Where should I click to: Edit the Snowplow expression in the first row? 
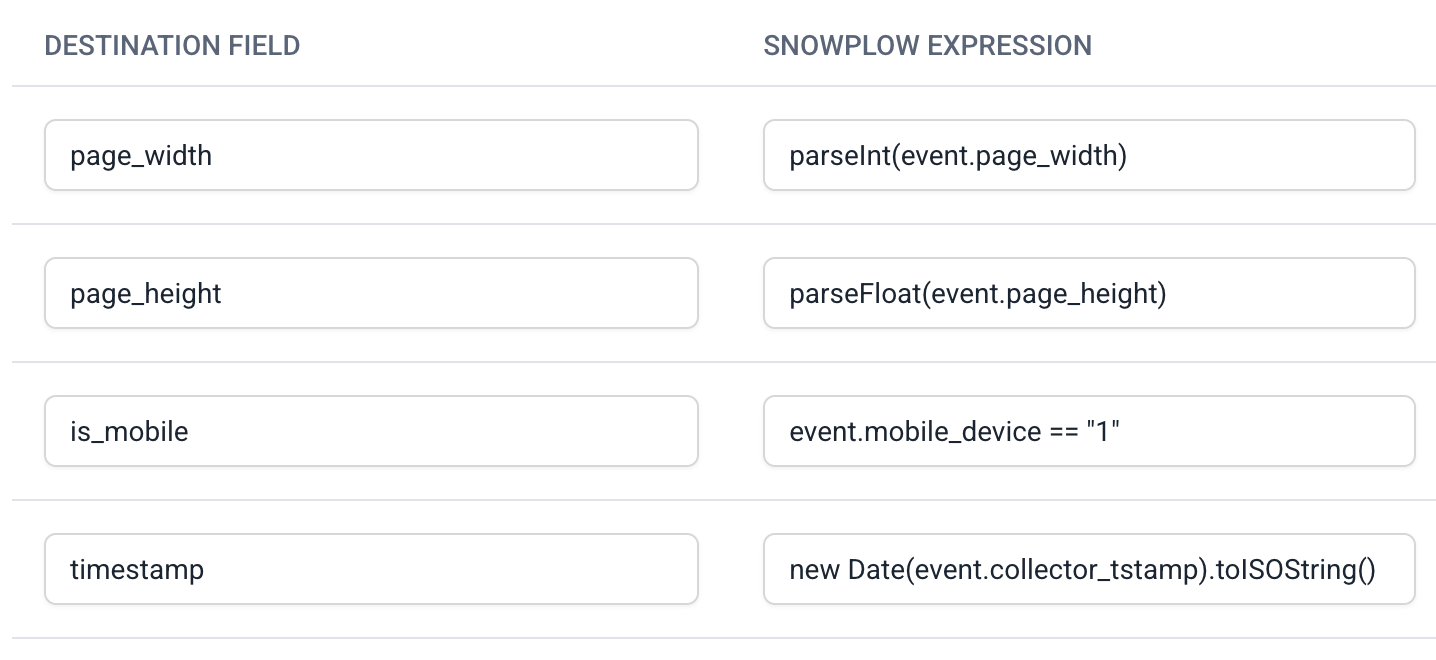[x=1089, y=155]
